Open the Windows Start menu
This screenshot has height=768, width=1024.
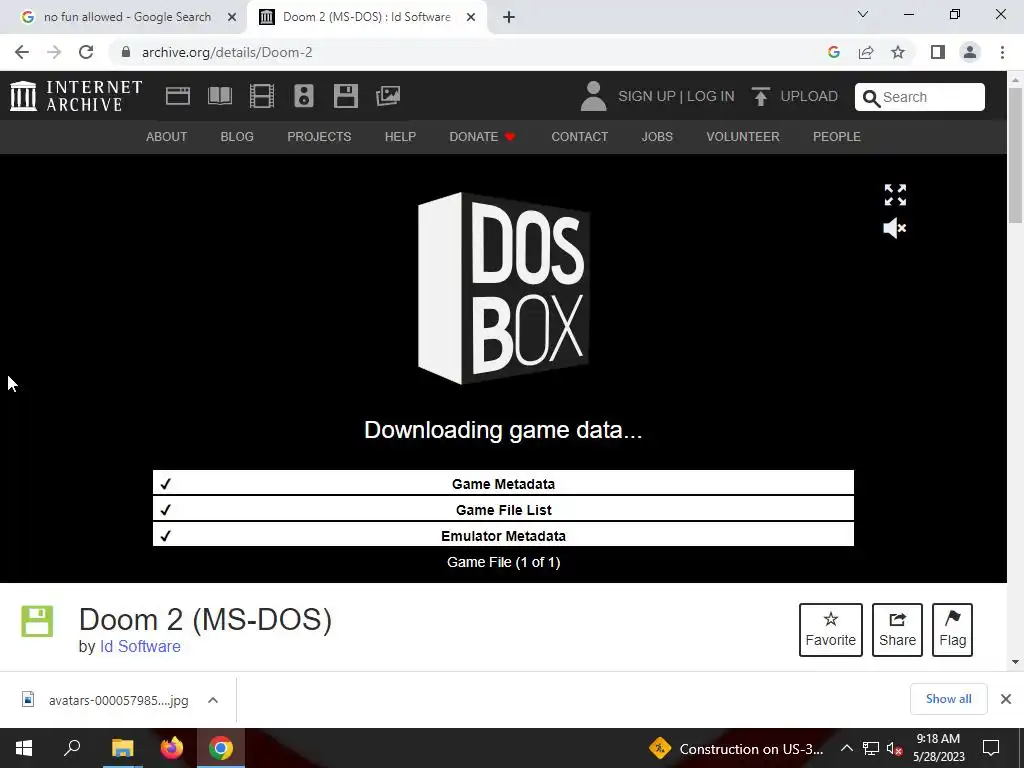click(x=24, y=748)
